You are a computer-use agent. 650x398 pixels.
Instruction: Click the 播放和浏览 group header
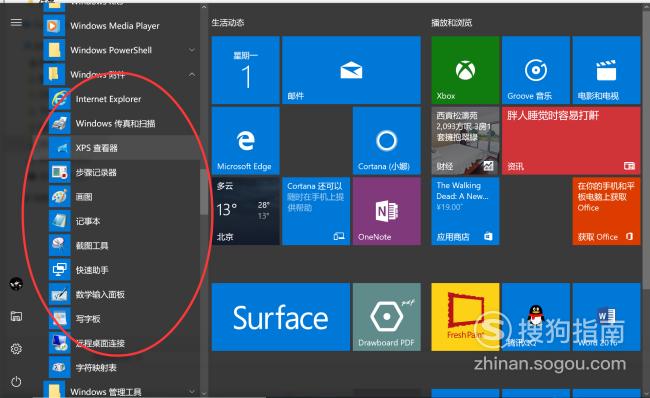(x=451, y=22)
